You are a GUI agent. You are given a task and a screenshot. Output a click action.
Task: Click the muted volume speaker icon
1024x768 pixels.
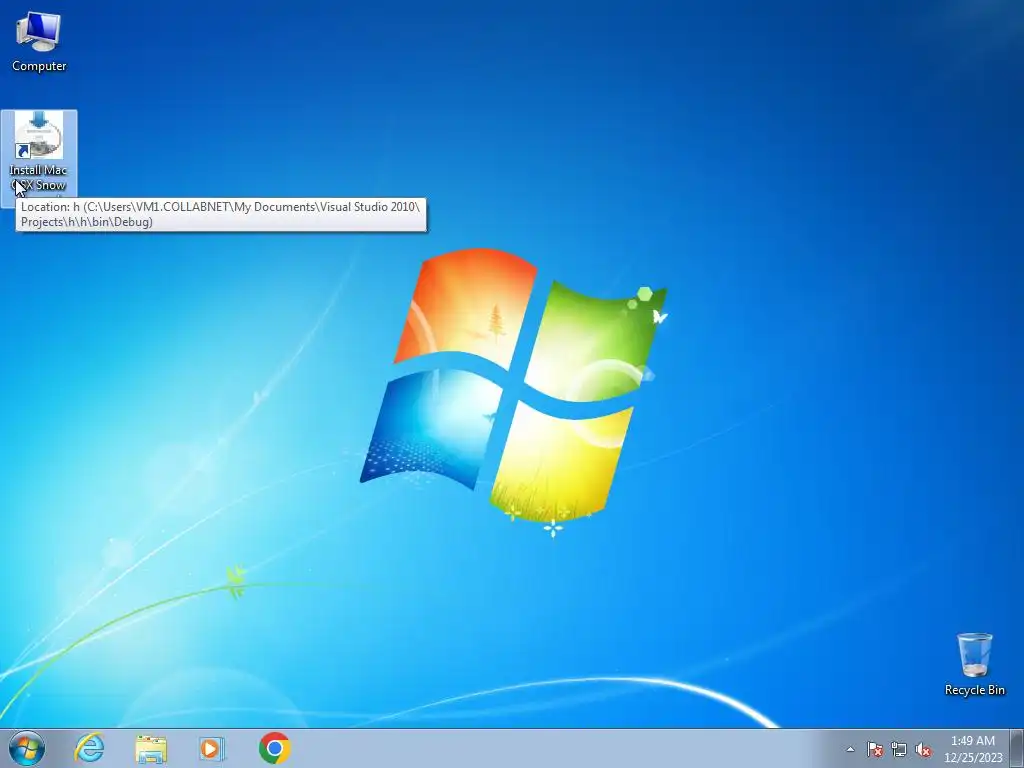click(923, 749)
